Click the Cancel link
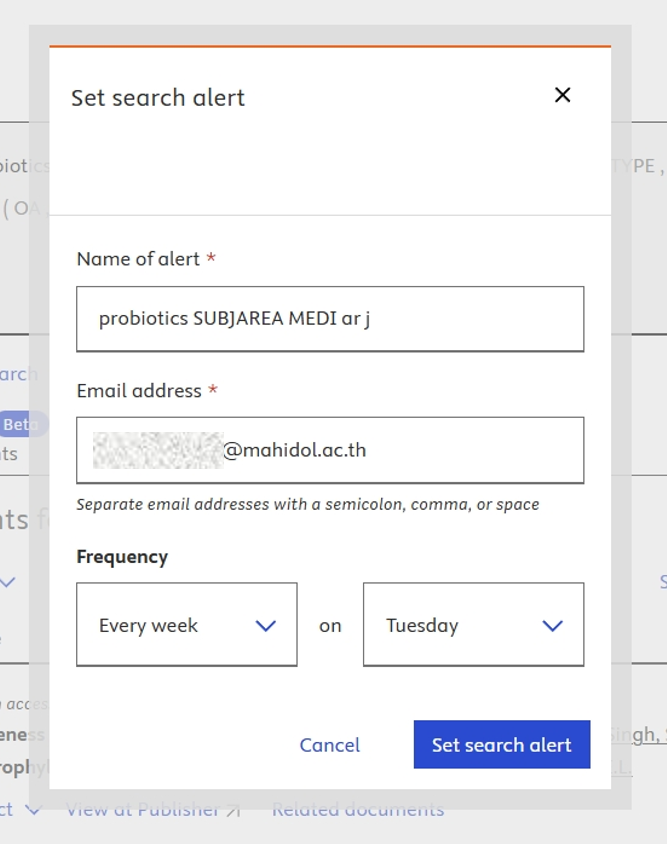This screenshot has width=667, height=844. [330, 745]
